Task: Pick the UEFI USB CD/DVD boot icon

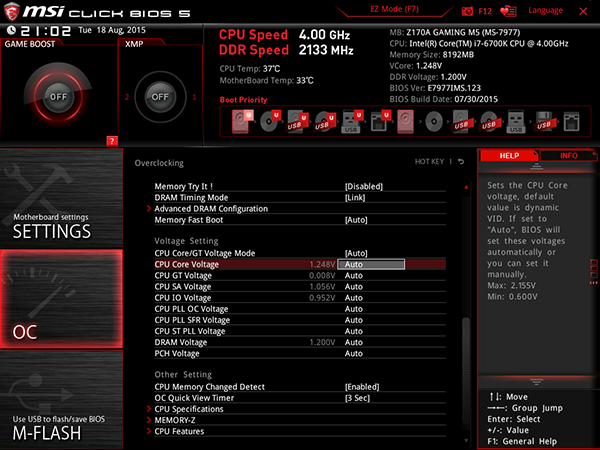Action: pyautogui.click(x=325, y=122)
